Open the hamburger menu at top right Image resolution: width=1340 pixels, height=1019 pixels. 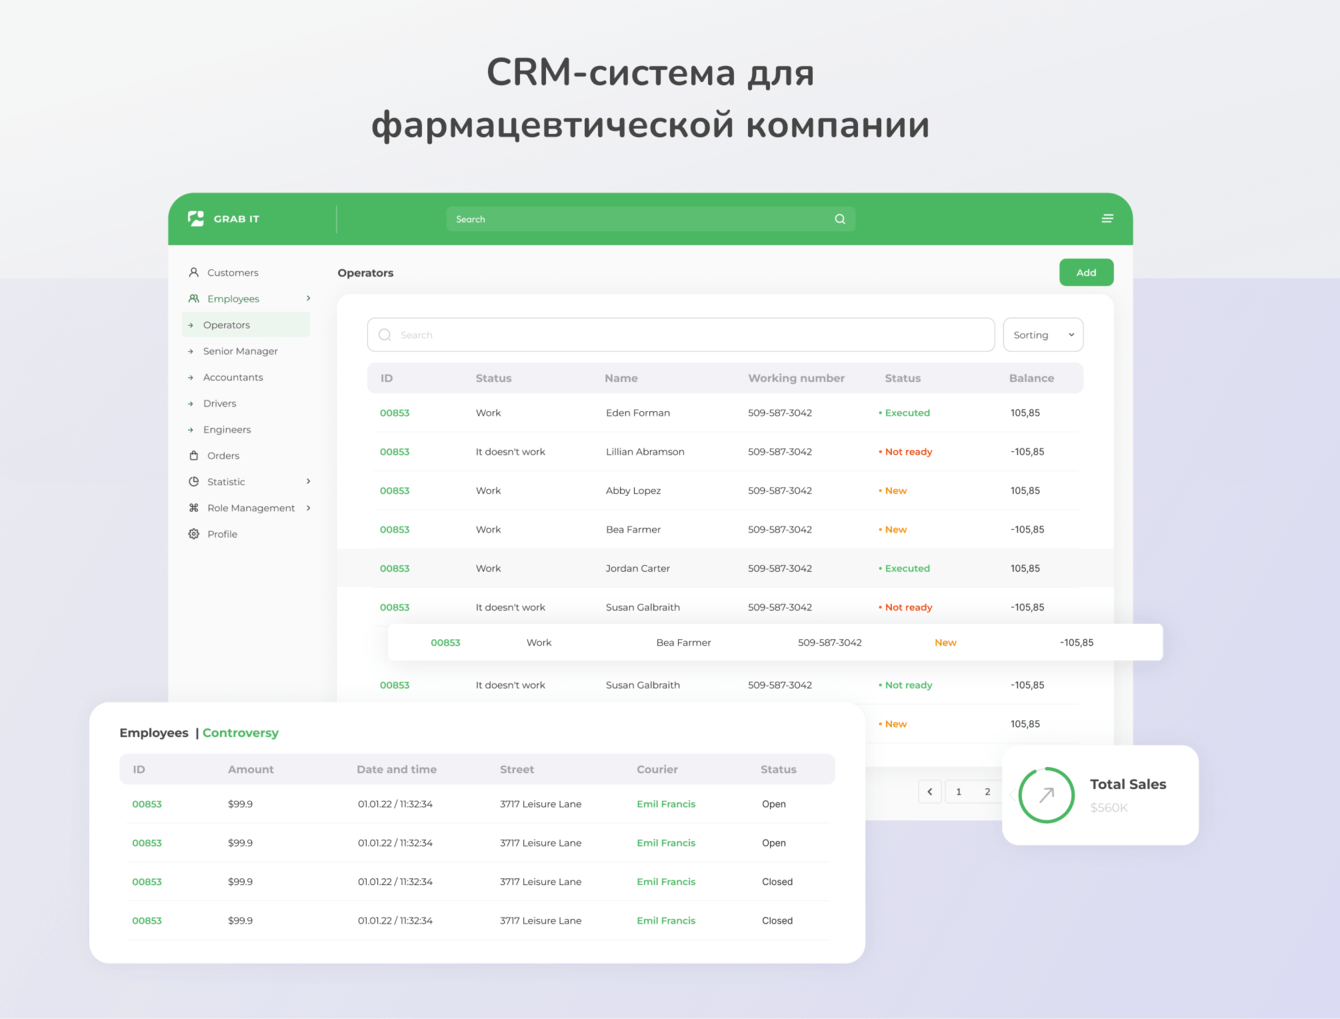[x=1107, y=218]
